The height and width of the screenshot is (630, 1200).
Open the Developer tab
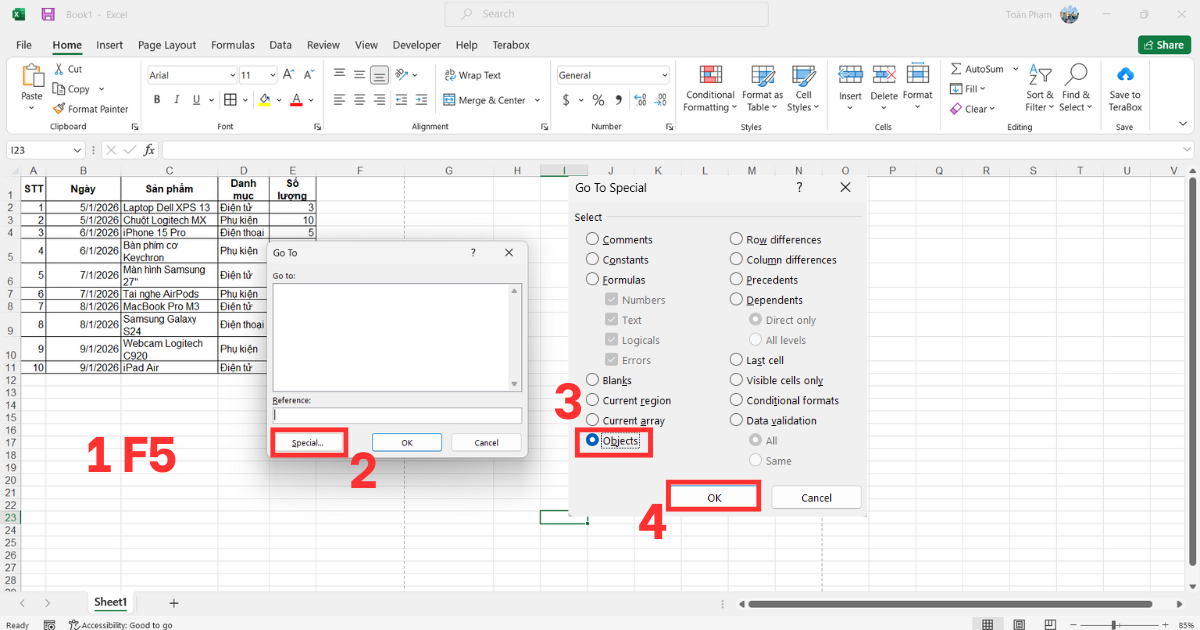pyautogui.click(x=417, y=45)
